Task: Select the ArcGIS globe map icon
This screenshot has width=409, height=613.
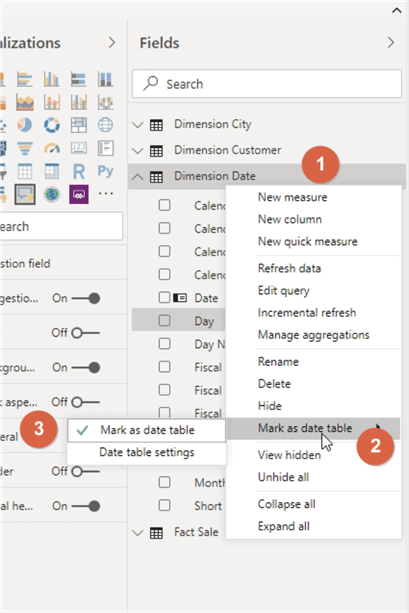Action: 52,194
